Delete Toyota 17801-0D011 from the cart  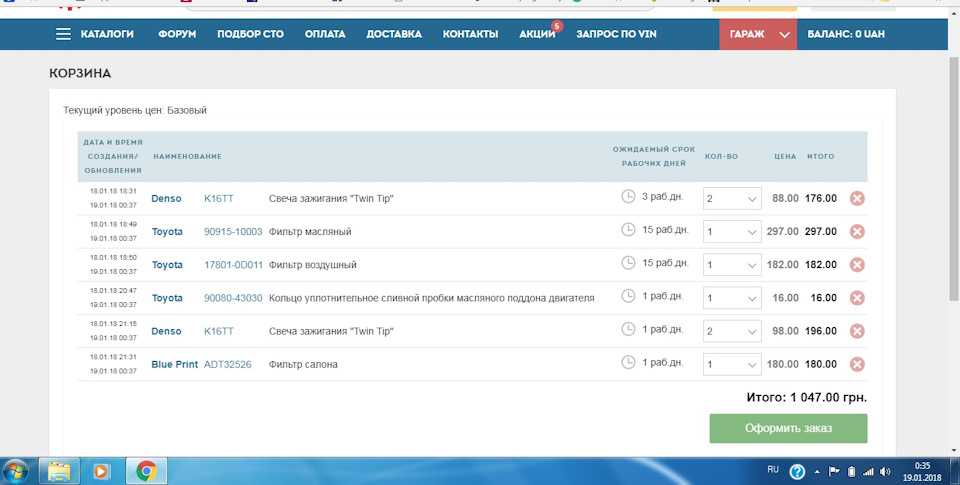click(x=857, y=265)
